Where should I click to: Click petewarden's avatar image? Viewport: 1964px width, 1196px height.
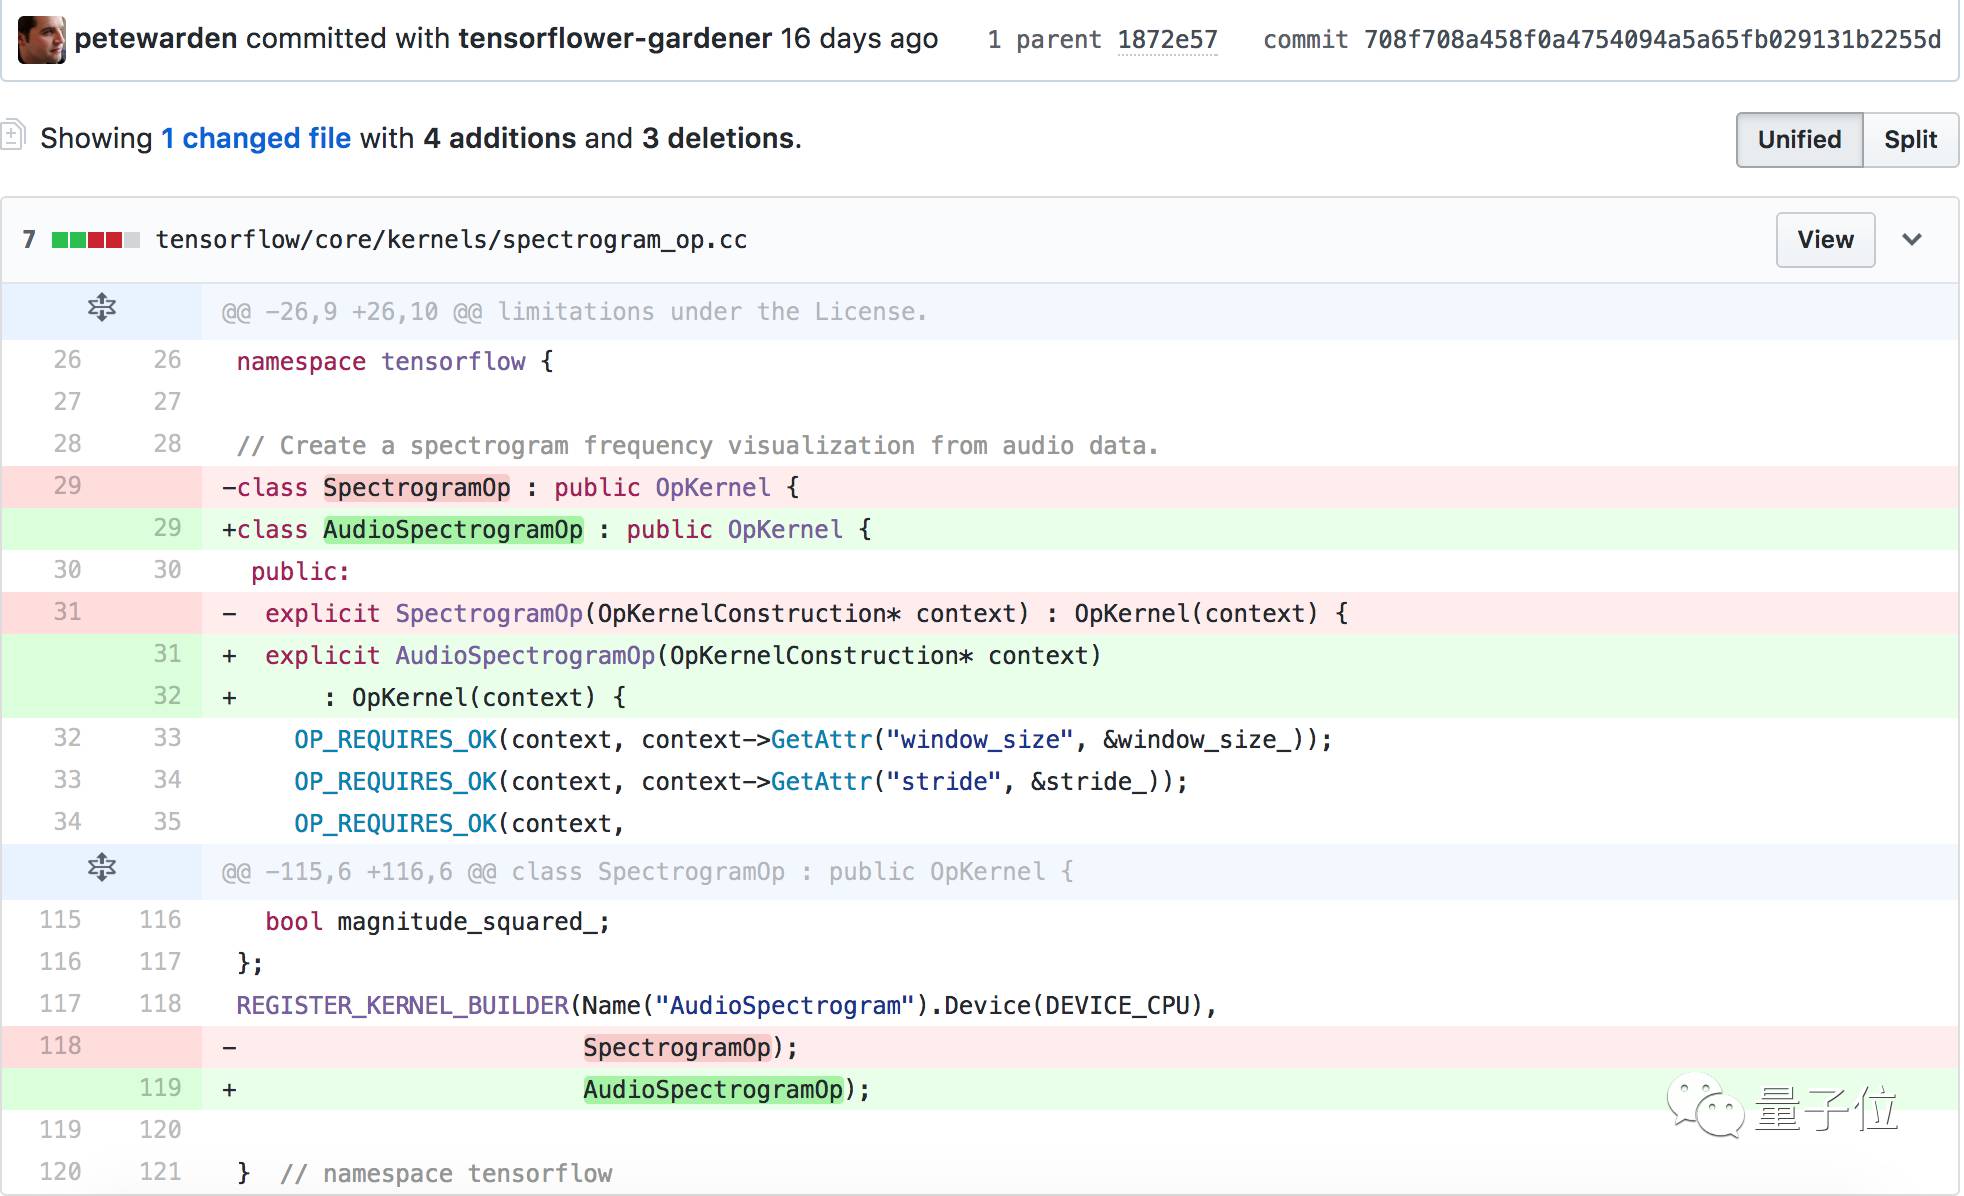(41, 40)
